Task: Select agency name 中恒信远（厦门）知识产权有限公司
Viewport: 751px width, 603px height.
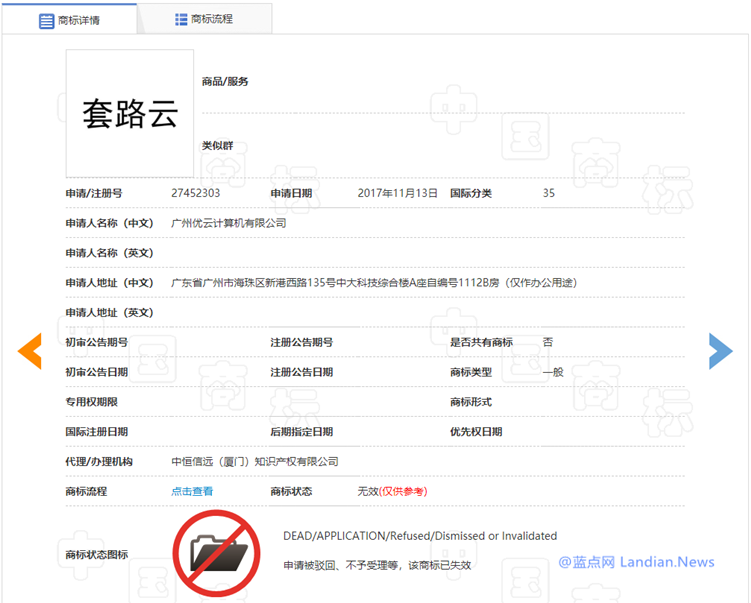Action: pyautogui.click(x=255, y=461)
